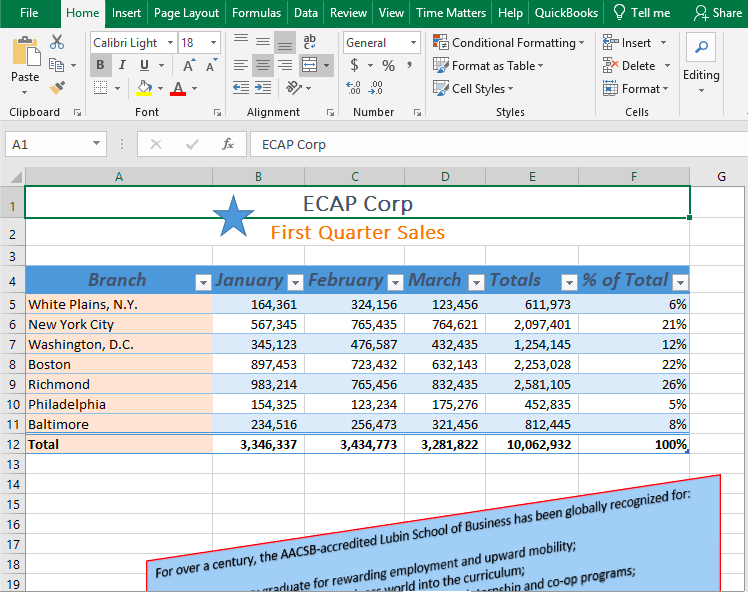Viewport: 748px width, 592px height.
Task: Toggle Underline formatting
Action: pyautogui.click(x=145, y=65)
